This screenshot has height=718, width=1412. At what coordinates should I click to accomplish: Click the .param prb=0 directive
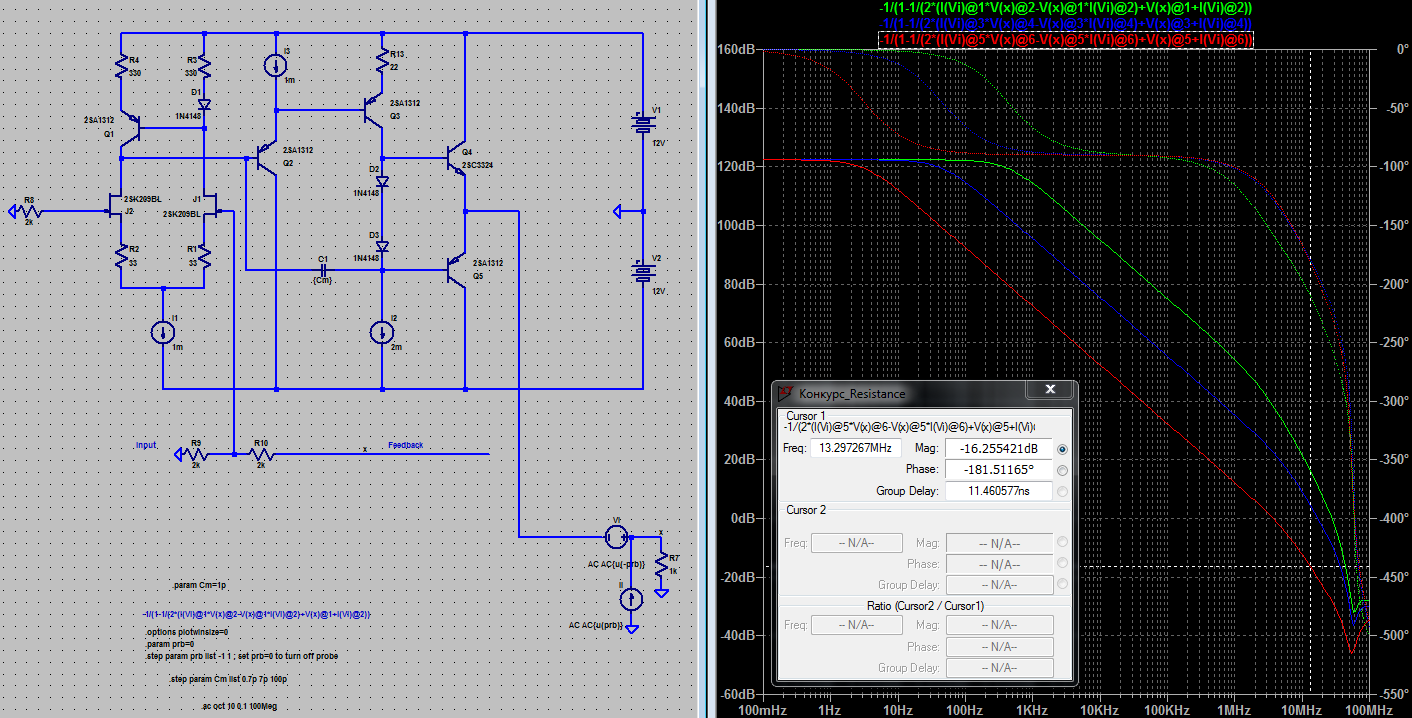click(169, 644)
